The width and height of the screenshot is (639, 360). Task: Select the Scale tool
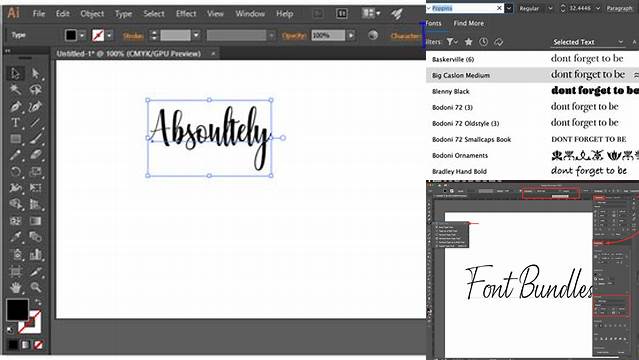[x=36, y=171]
